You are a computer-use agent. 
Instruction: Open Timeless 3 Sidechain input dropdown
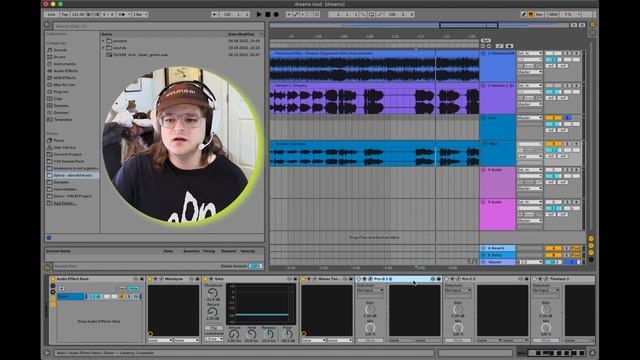(546, 290)
